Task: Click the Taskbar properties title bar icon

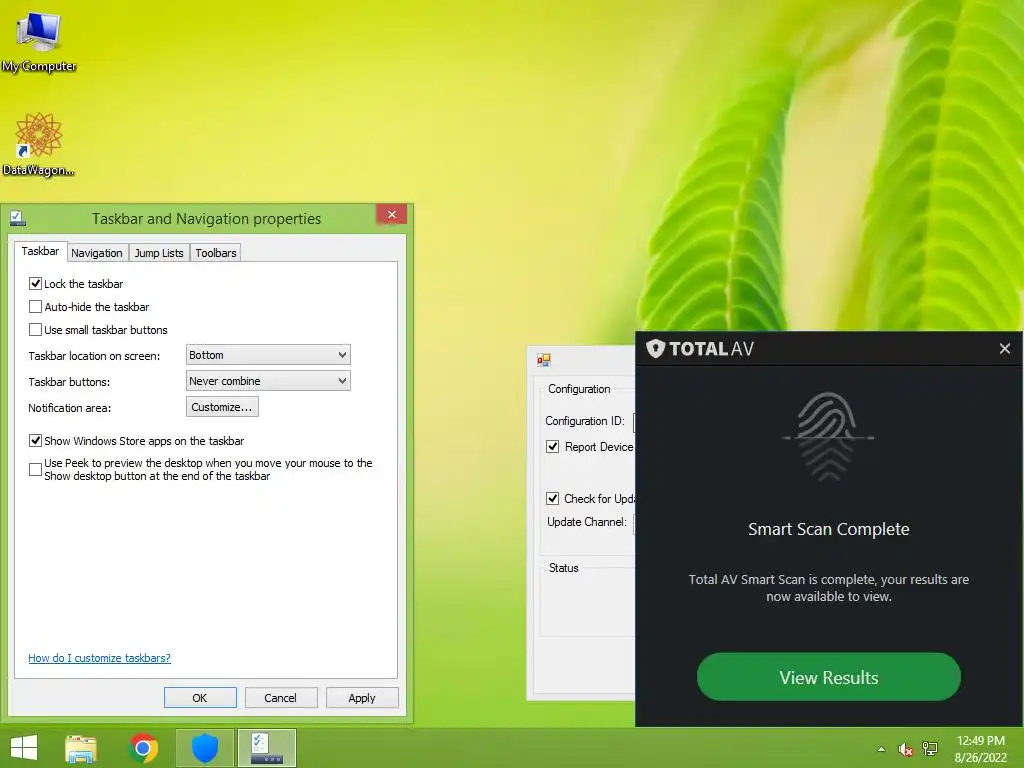Action: coord(18,218)
